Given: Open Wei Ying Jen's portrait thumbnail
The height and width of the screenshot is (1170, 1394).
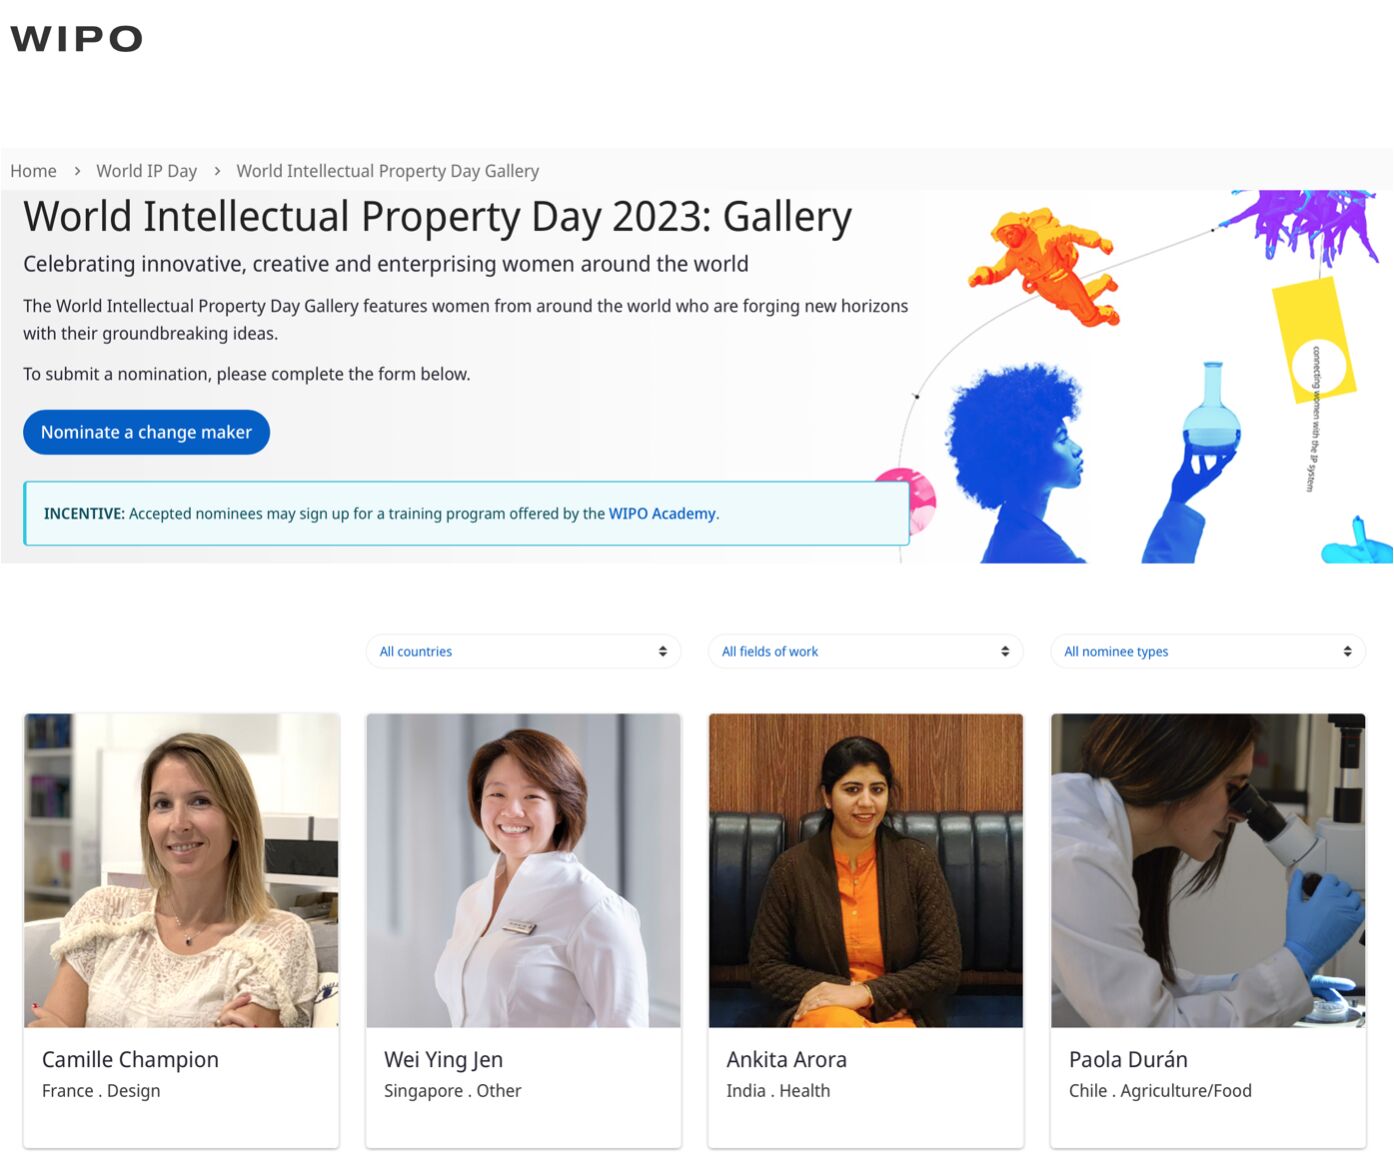Looking at the screenshot, I should click(x=523, y=870).
